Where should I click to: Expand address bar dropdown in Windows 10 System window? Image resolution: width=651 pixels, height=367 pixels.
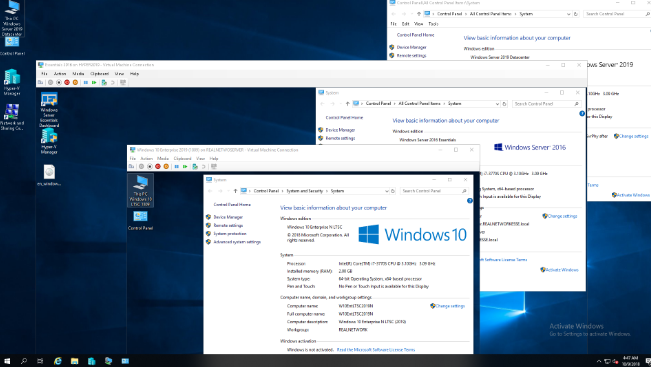[x=387, y=191]
